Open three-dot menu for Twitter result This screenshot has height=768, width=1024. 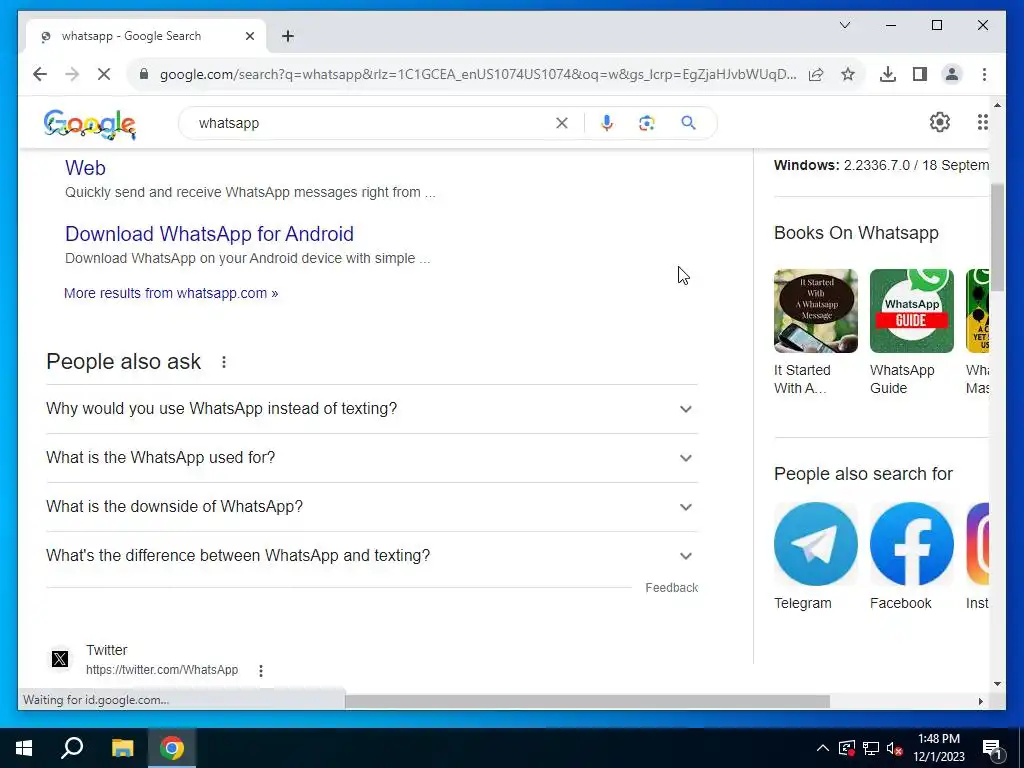click(261, 671)
